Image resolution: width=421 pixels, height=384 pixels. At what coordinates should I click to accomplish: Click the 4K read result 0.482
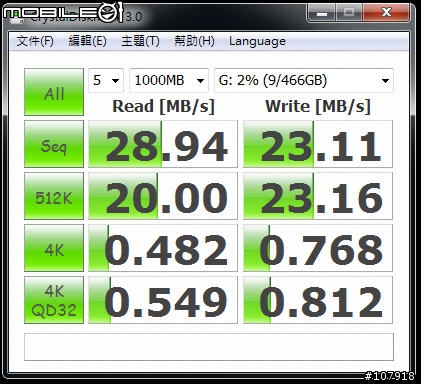[163, 248]
